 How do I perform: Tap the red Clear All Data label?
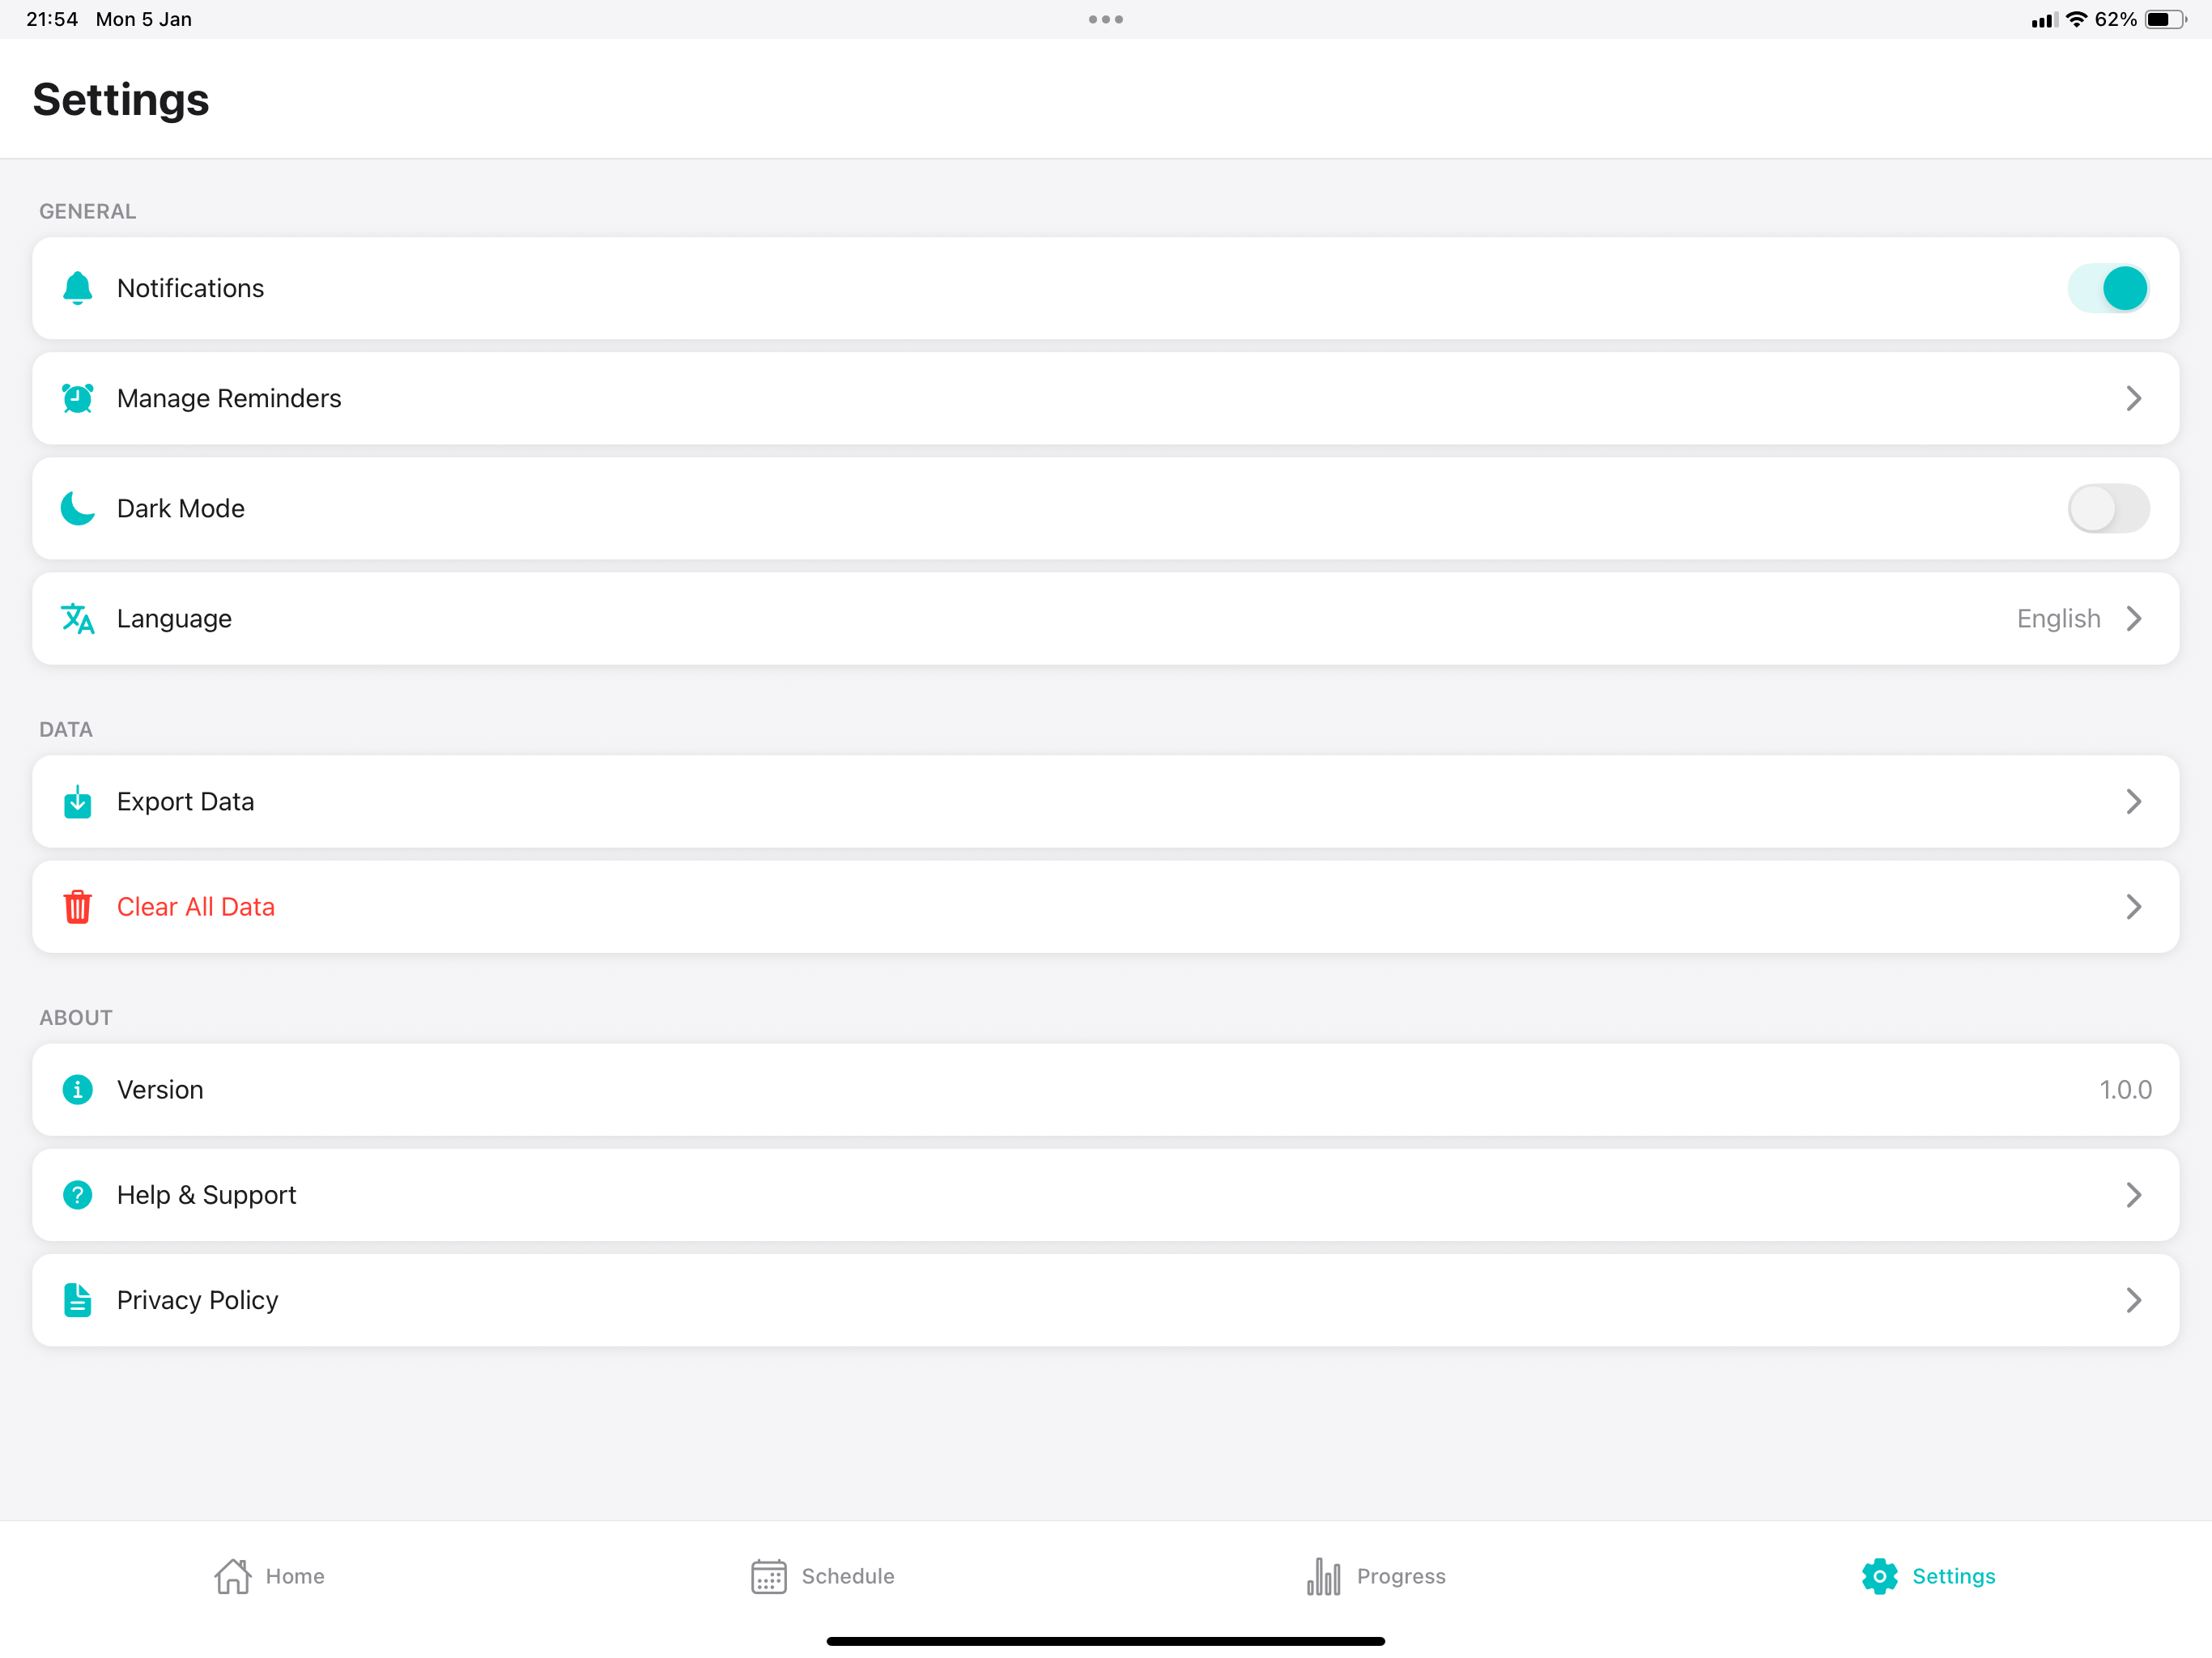[x=196, y=907]
